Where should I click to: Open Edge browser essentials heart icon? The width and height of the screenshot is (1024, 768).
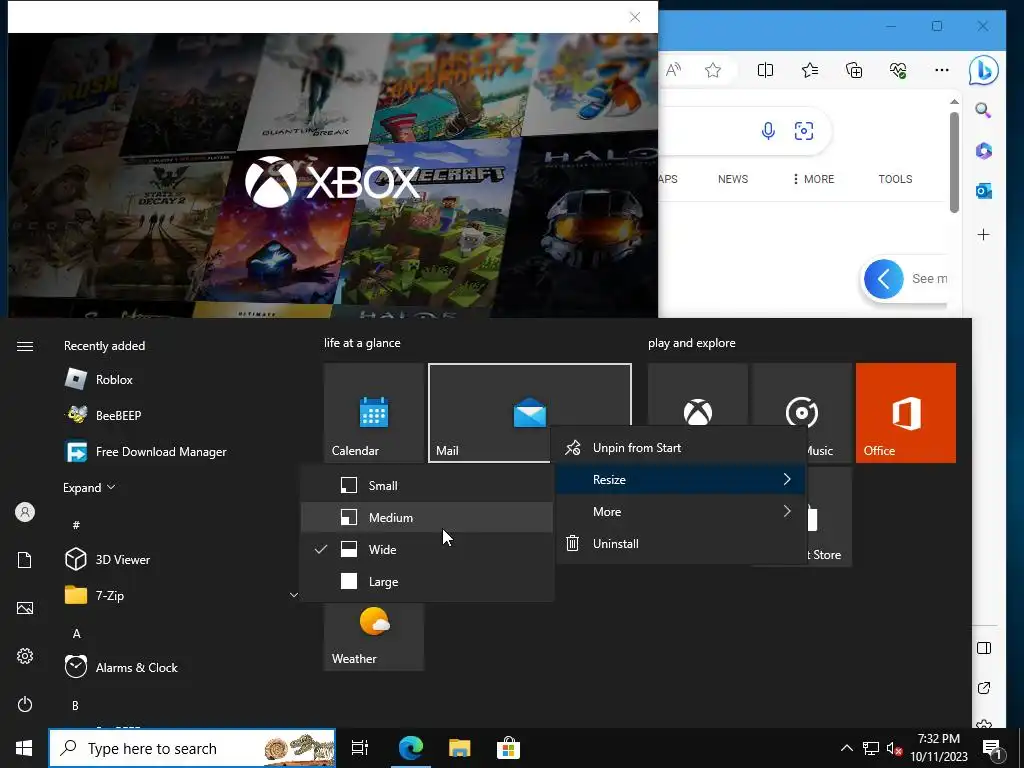(898, 70)
